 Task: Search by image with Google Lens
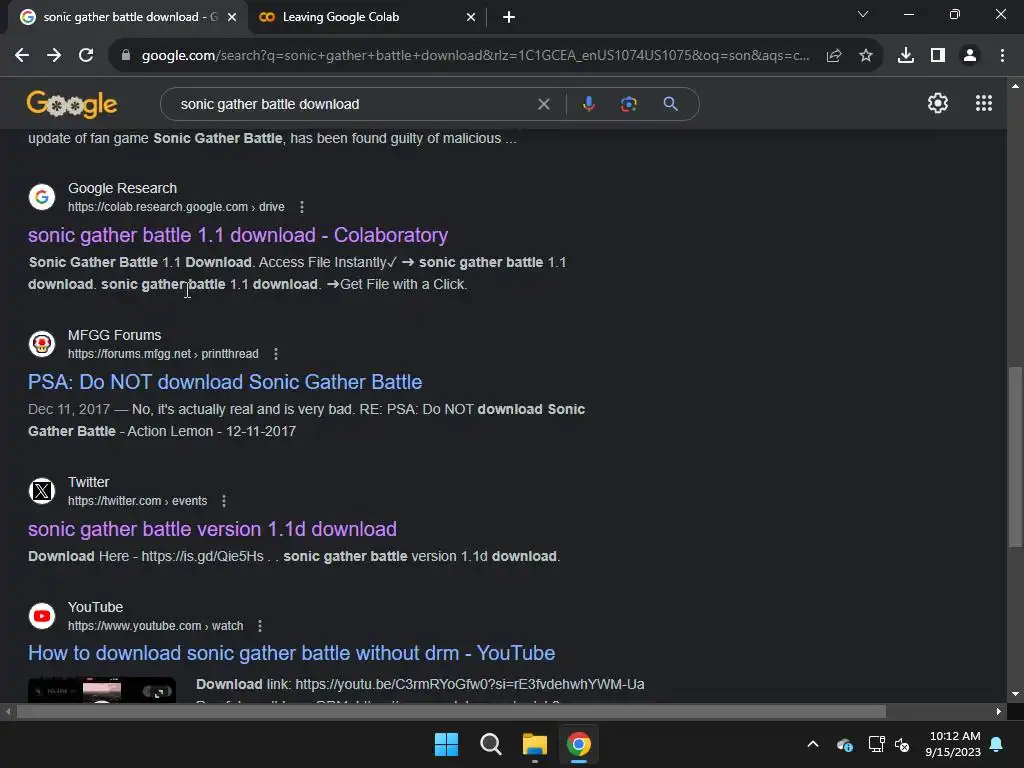(x=629, y=104)
